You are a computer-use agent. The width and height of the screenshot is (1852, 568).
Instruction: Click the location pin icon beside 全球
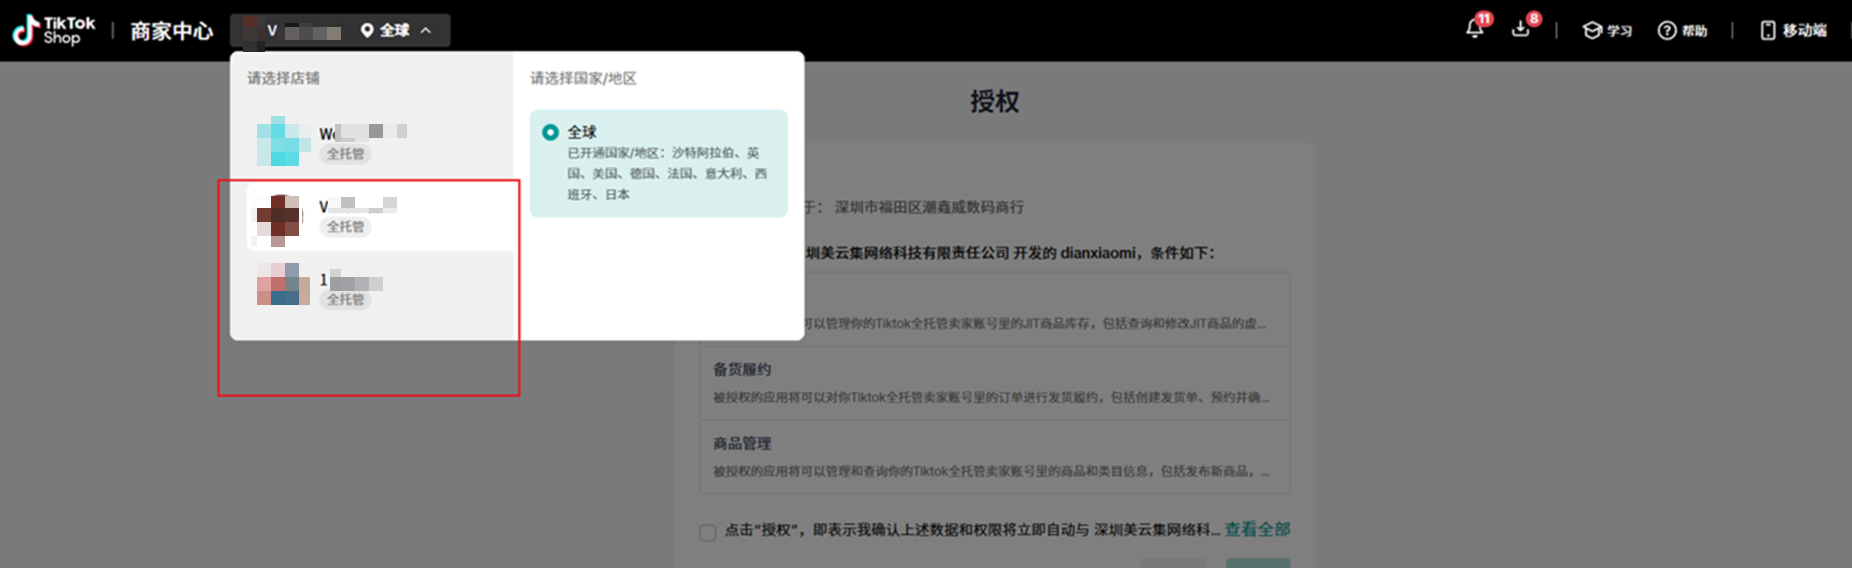(367, 31)
